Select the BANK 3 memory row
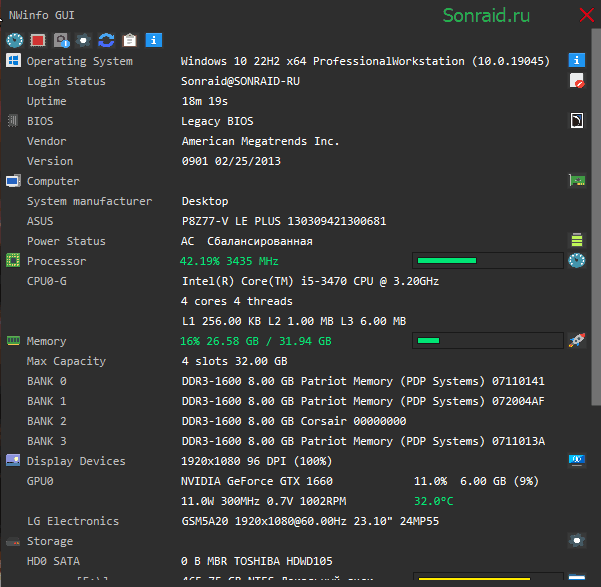The width and height of the screenshot is (601, 587). [x=286, y=441]
